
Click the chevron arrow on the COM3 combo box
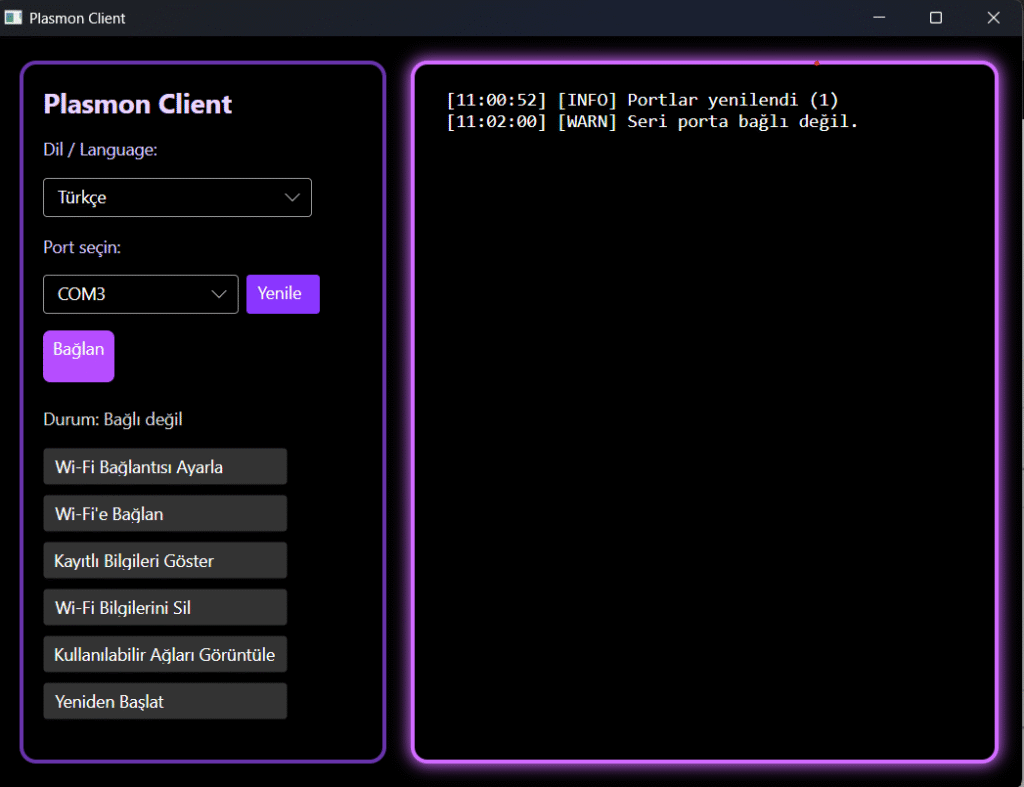click(220, 294)
